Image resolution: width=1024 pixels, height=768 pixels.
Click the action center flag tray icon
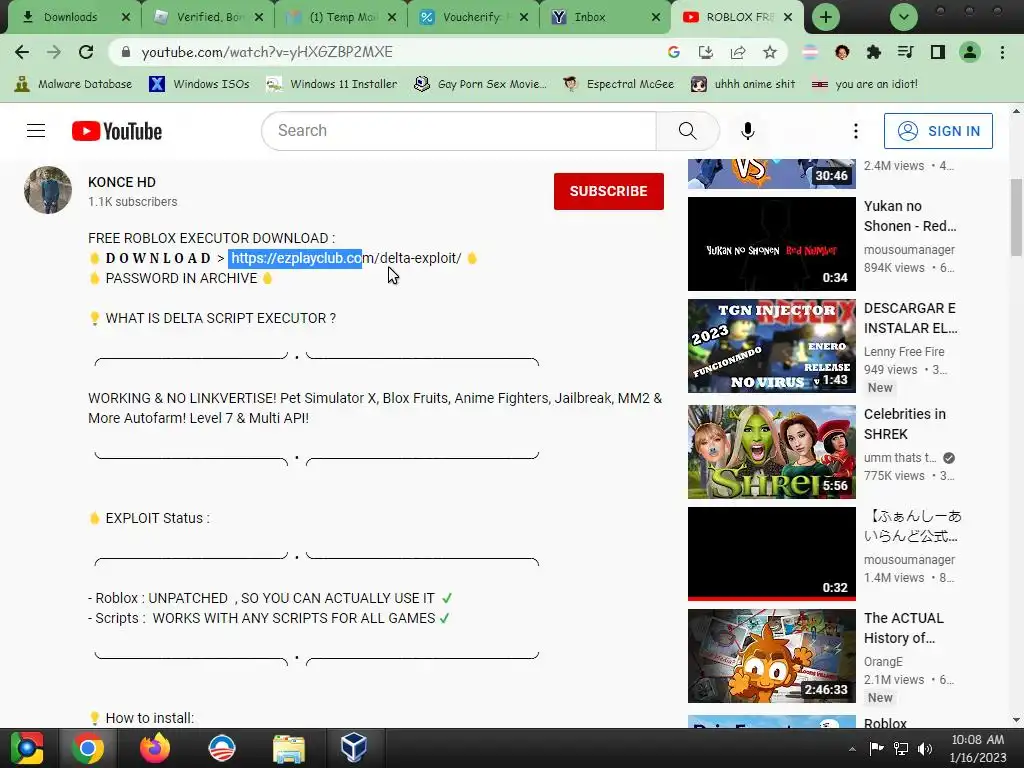(876, 749)
